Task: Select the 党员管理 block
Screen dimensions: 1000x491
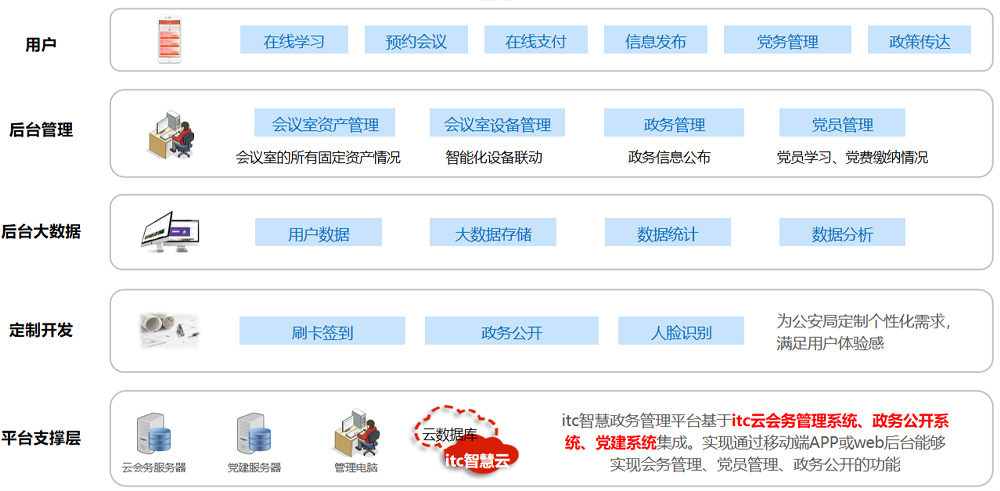Action: point(841,124)
